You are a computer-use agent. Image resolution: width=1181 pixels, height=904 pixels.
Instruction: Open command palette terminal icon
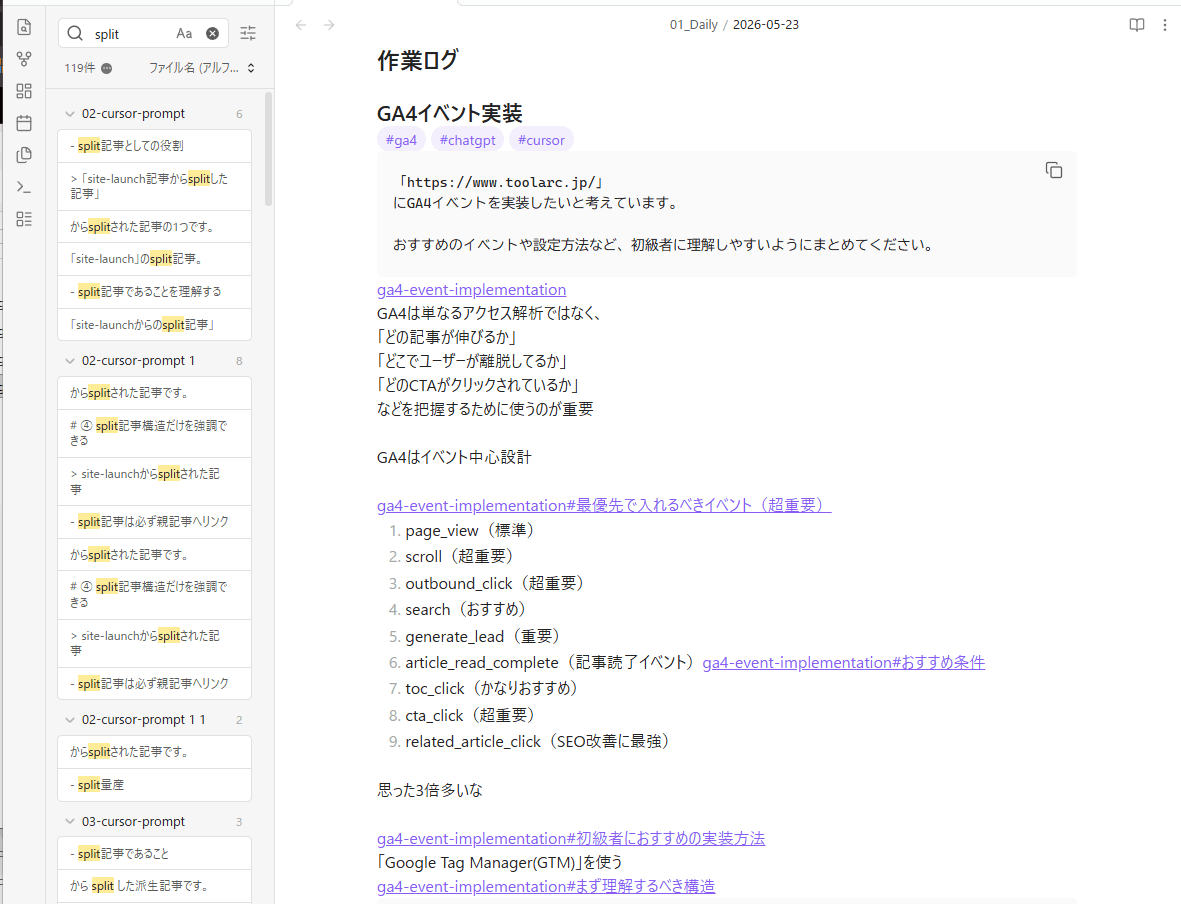click(x=24, y=187)
